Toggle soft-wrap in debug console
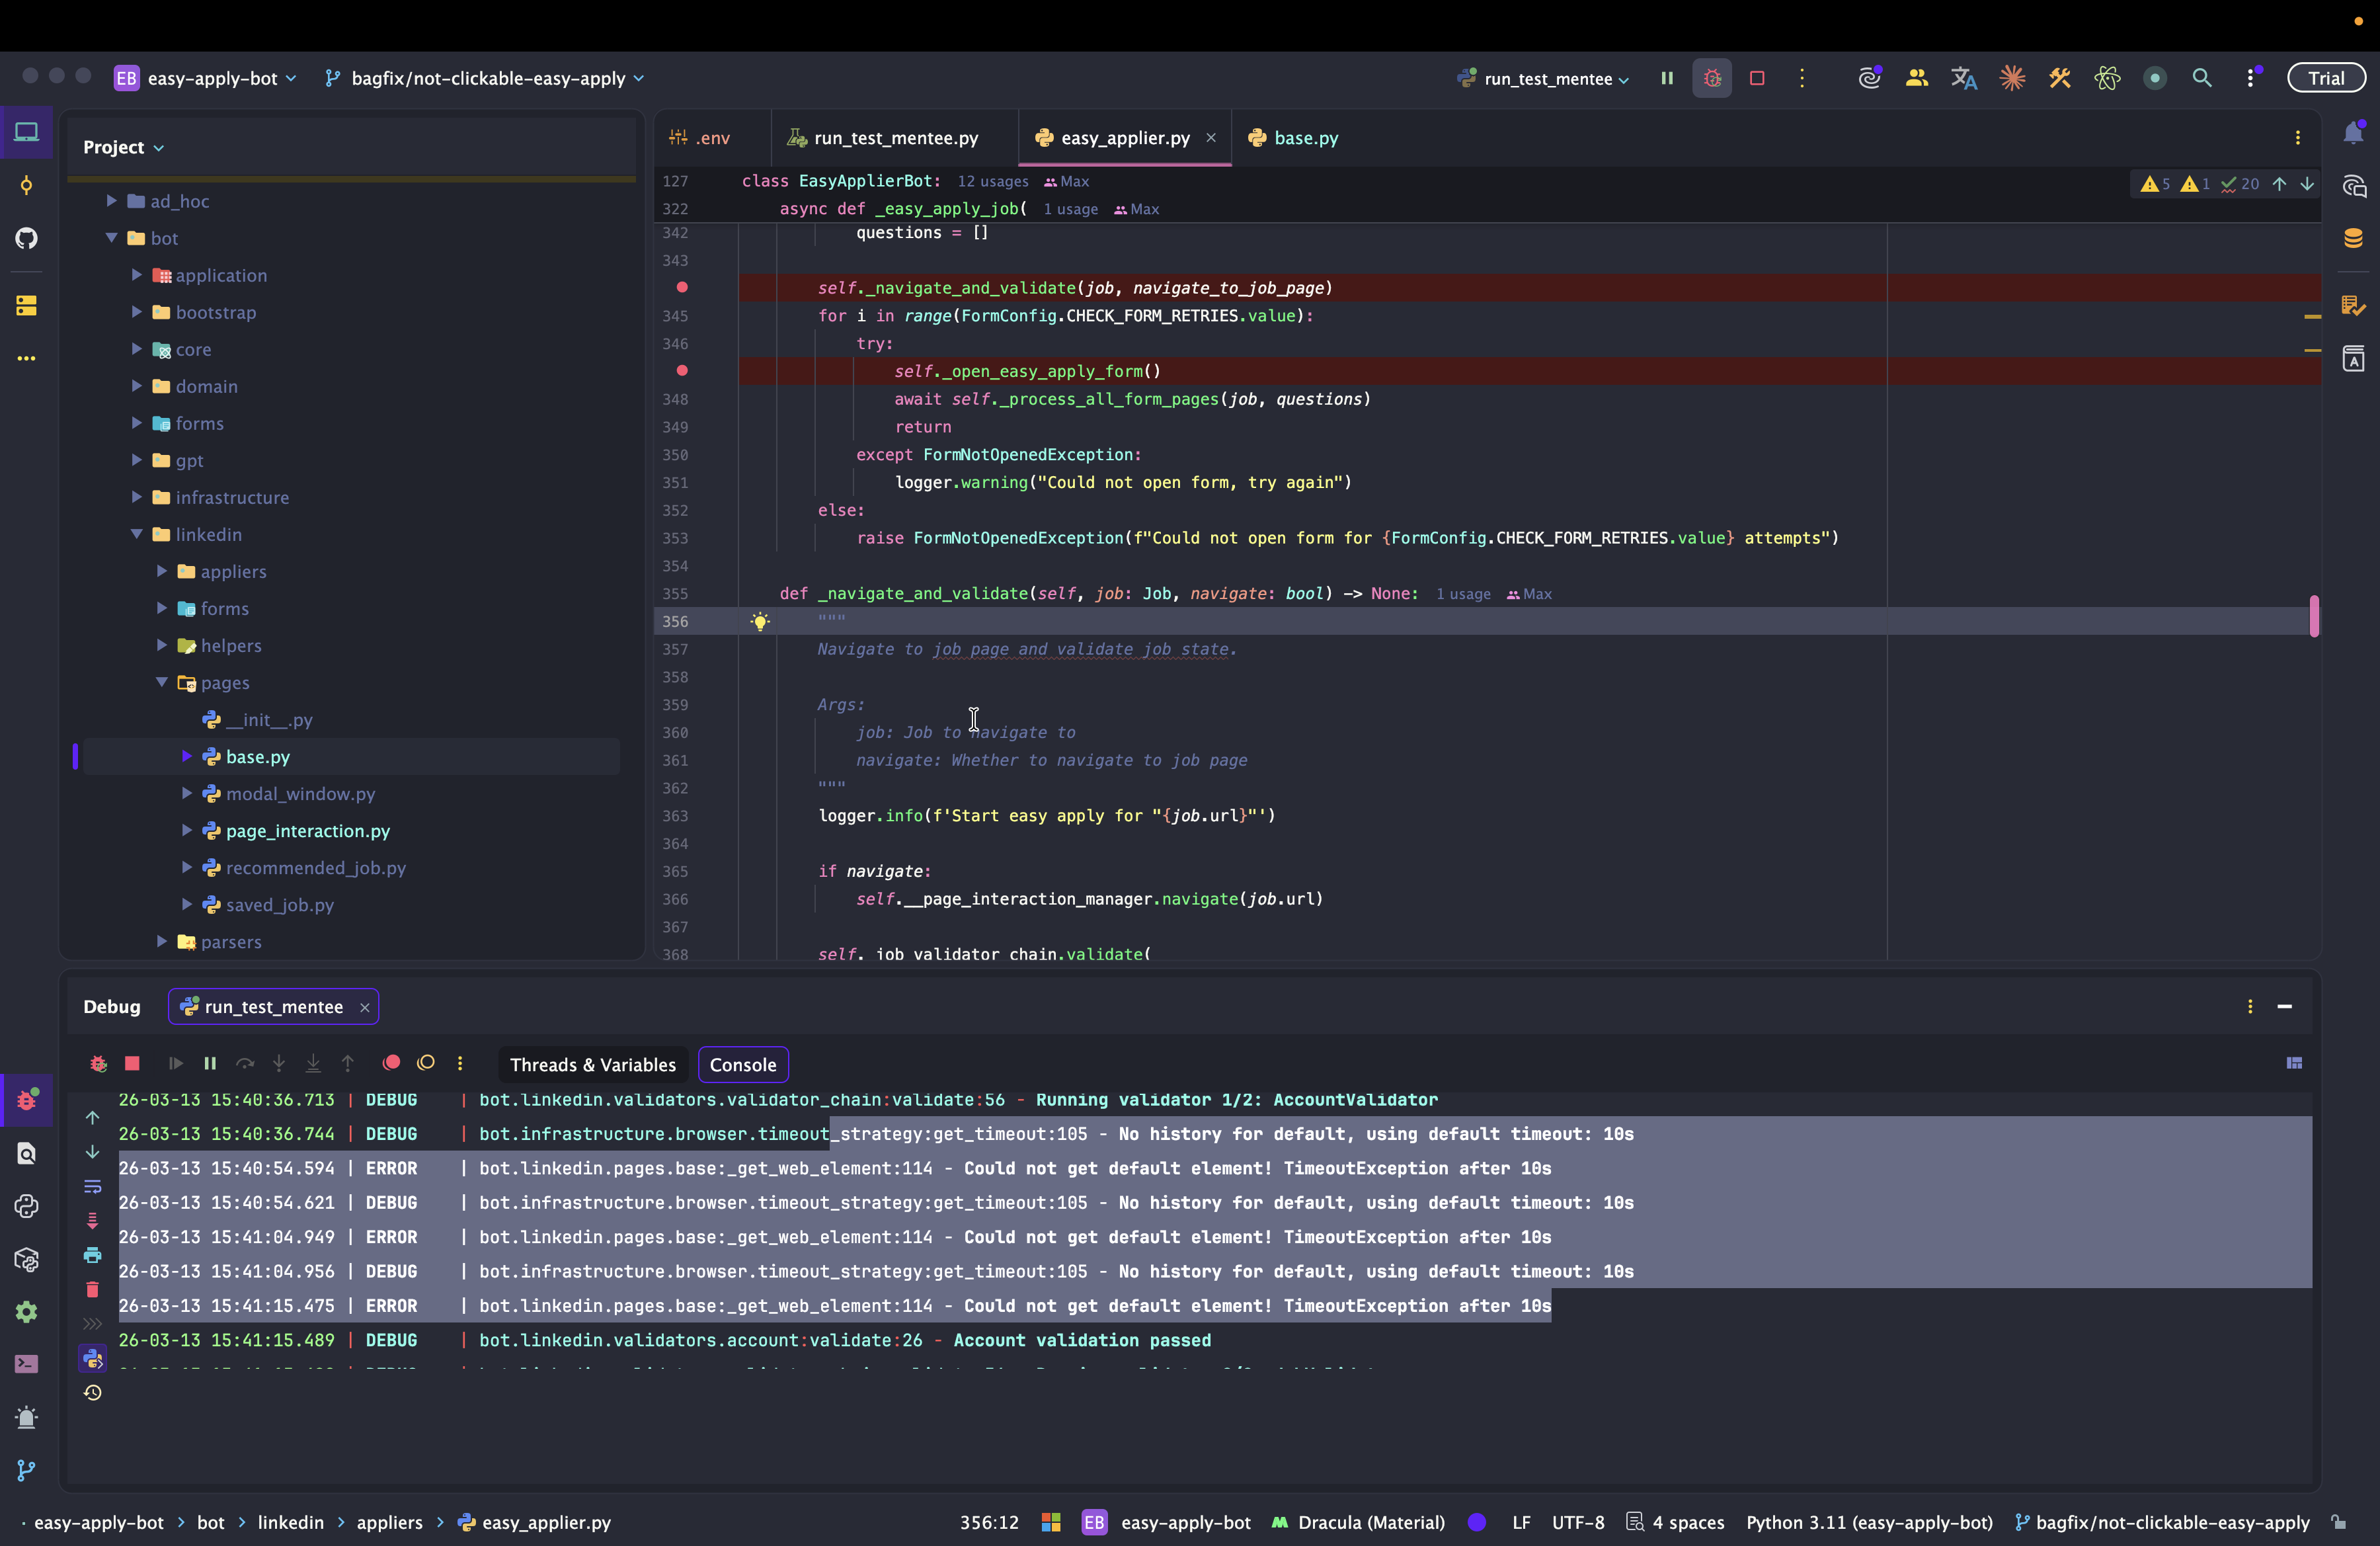Screen dimensions: 2380x1546 coord(92,1187)
